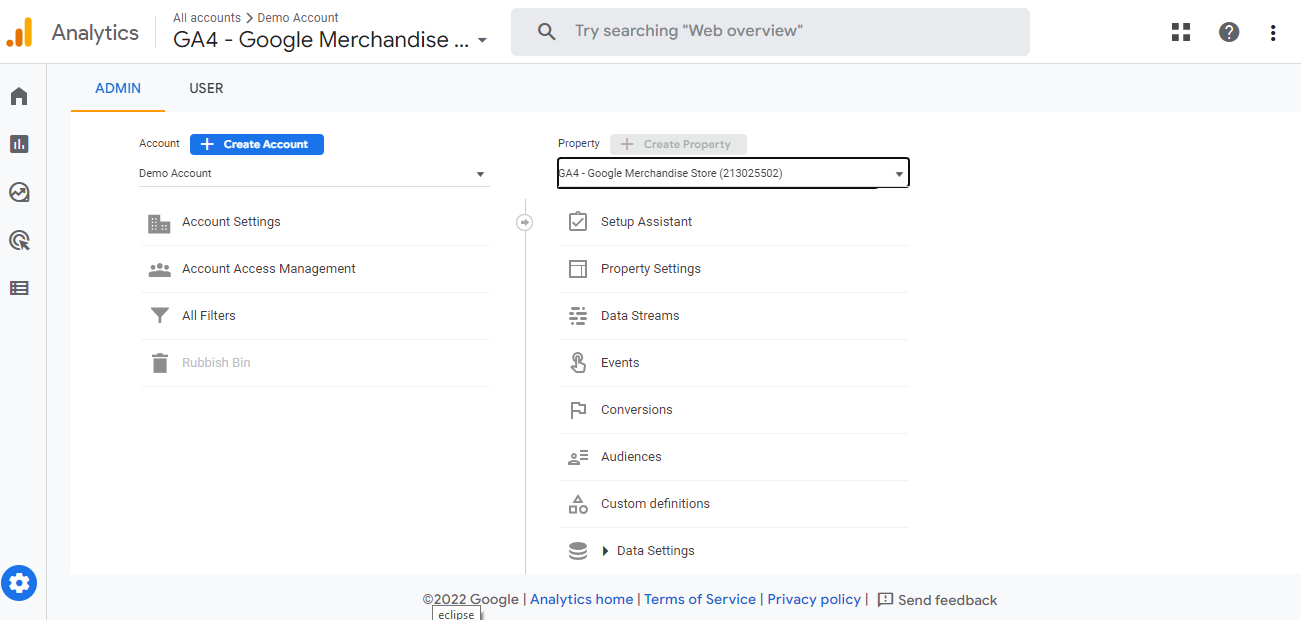Click the circular arrow between account and property columns
This screenshot has width=1301, height=620.
pyautogui.click(x=525, y=222)
